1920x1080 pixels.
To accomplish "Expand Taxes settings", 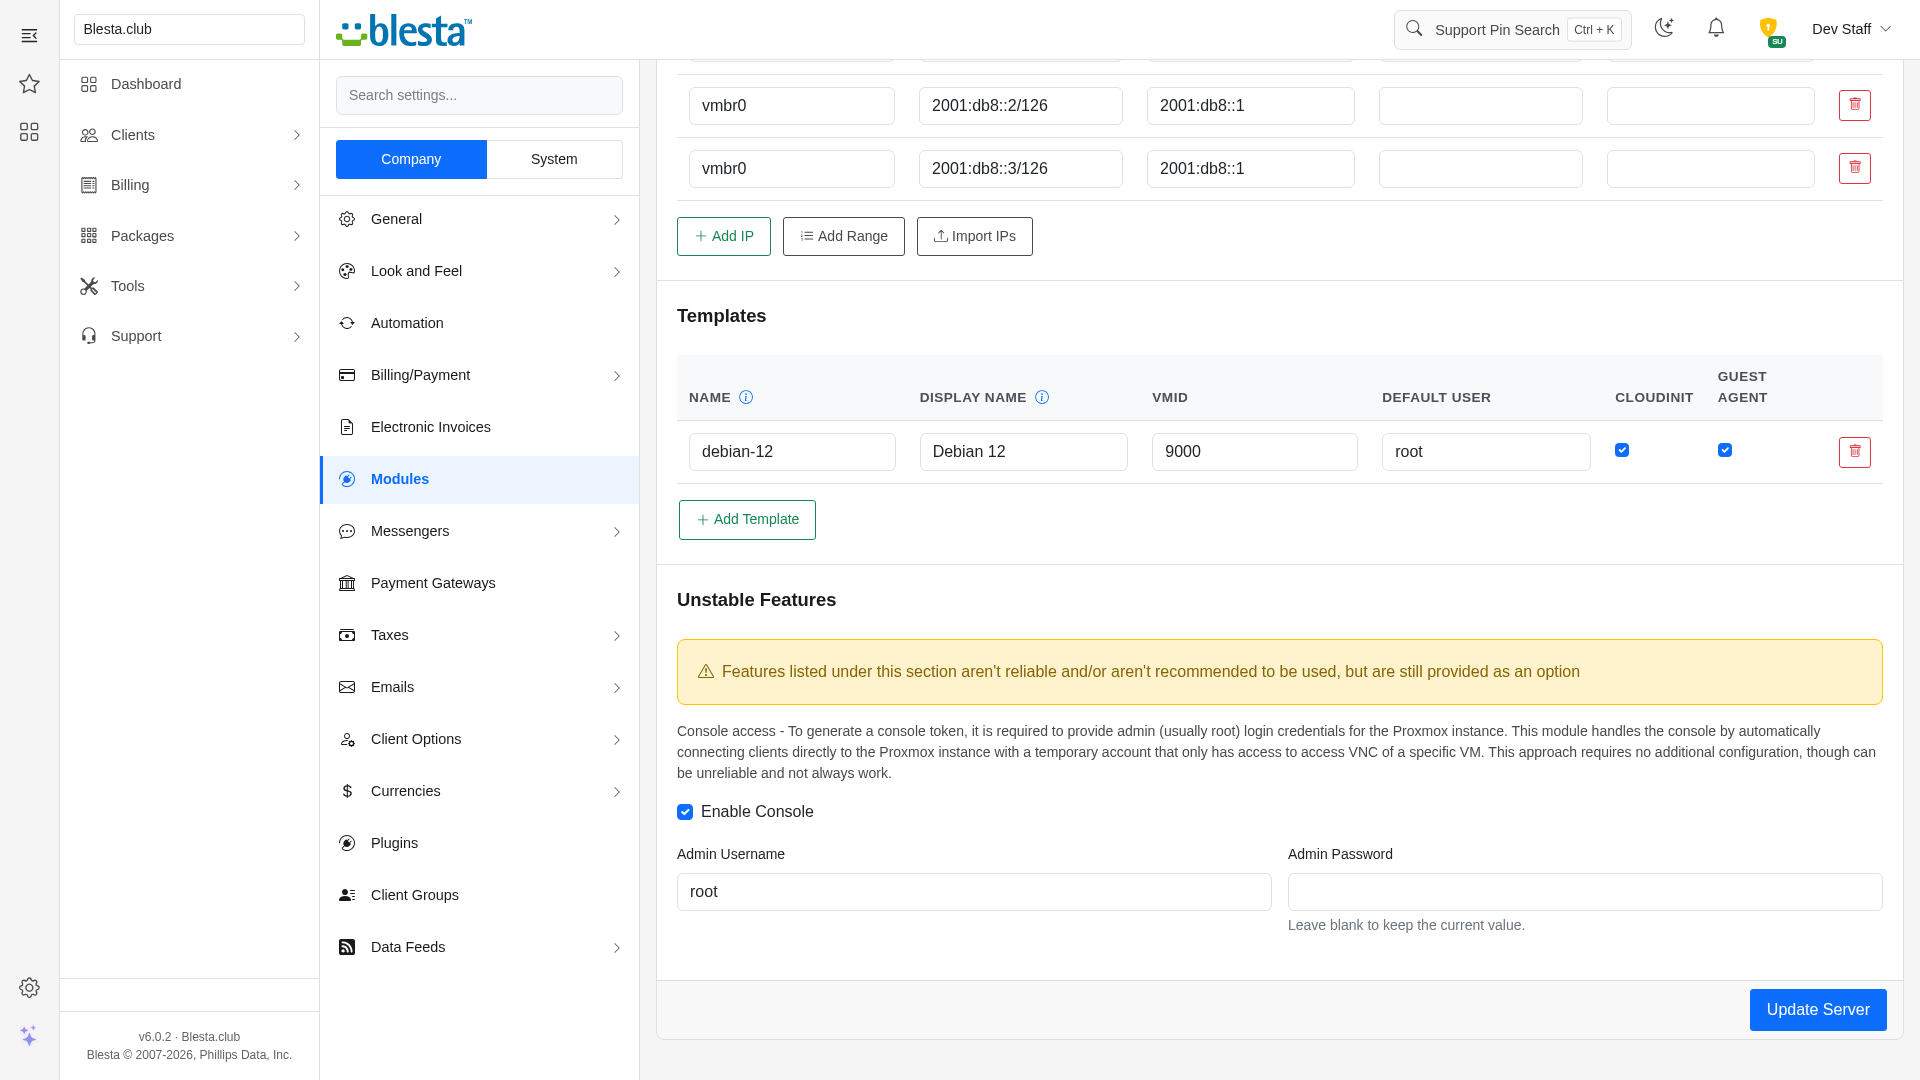I will click(480, 635).
